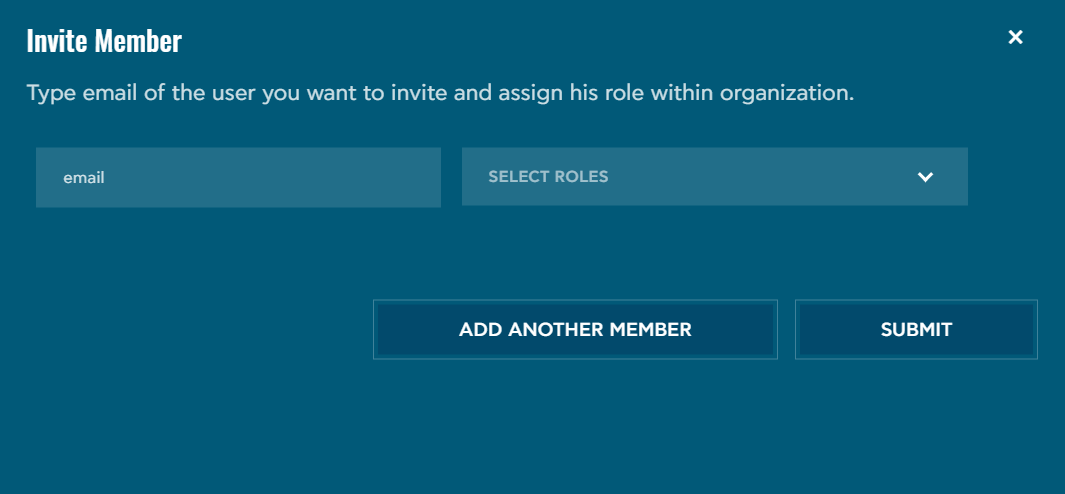The image size is (1065, 494).
Task: Click the email text box
Action: (238, 178)
